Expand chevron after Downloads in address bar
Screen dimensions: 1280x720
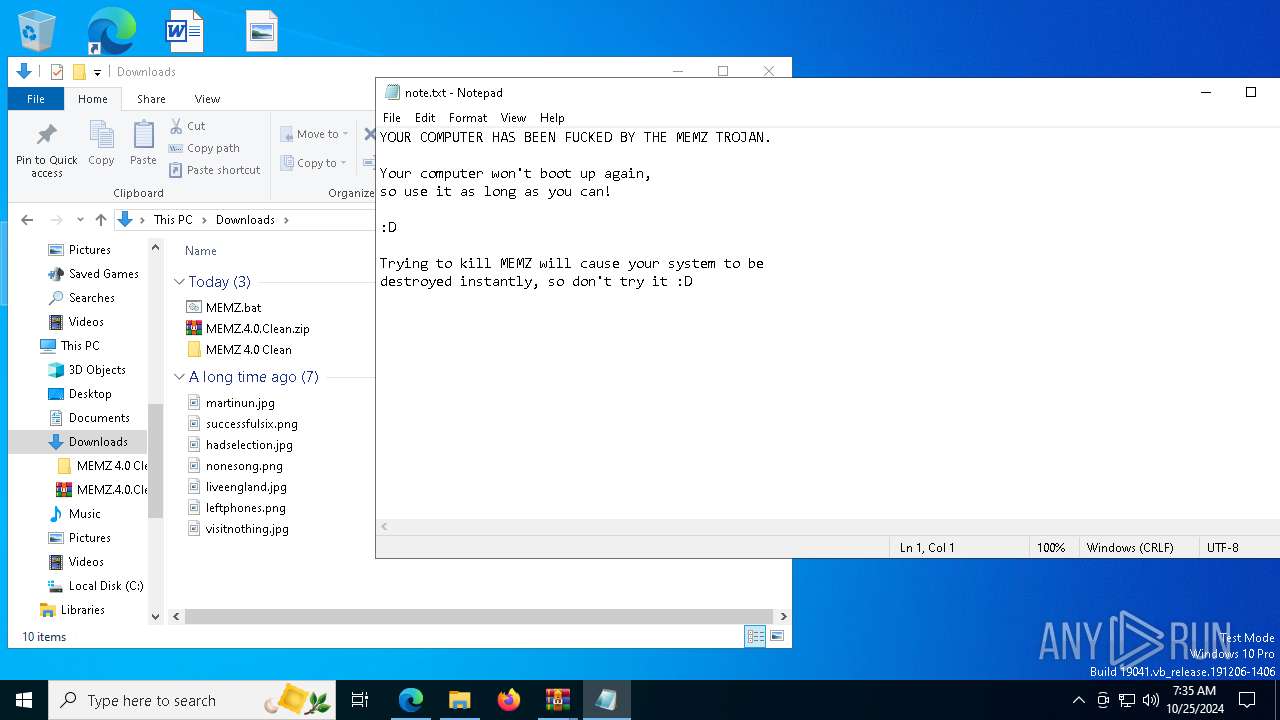click(286, 220)
